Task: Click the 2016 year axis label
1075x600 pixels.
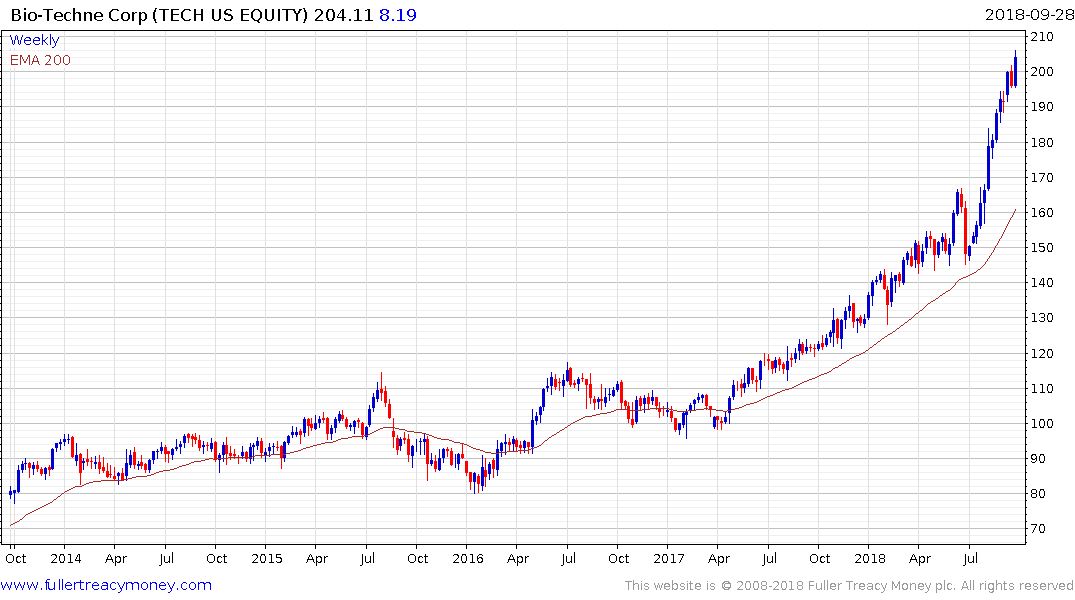Action: [x=468, y=558]
